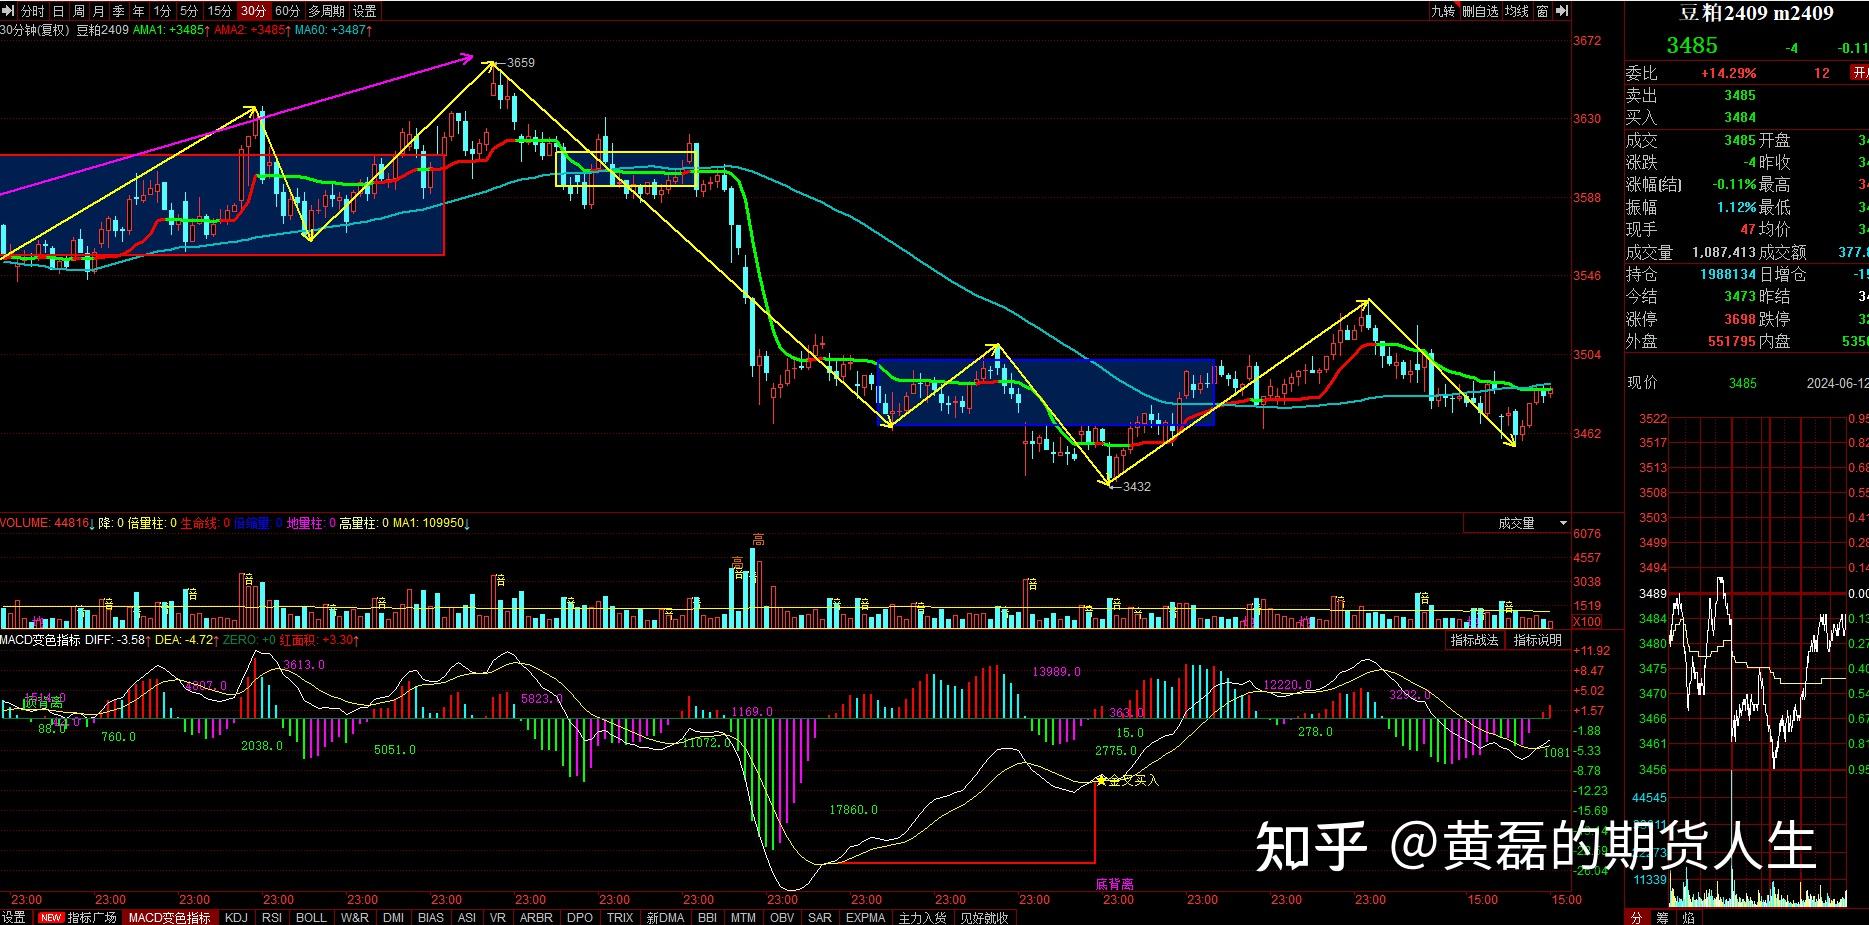This screenshot has width=1869, height=925.
Task: Select the 分 view icon at bottom right
Action: coord(1637,916)
